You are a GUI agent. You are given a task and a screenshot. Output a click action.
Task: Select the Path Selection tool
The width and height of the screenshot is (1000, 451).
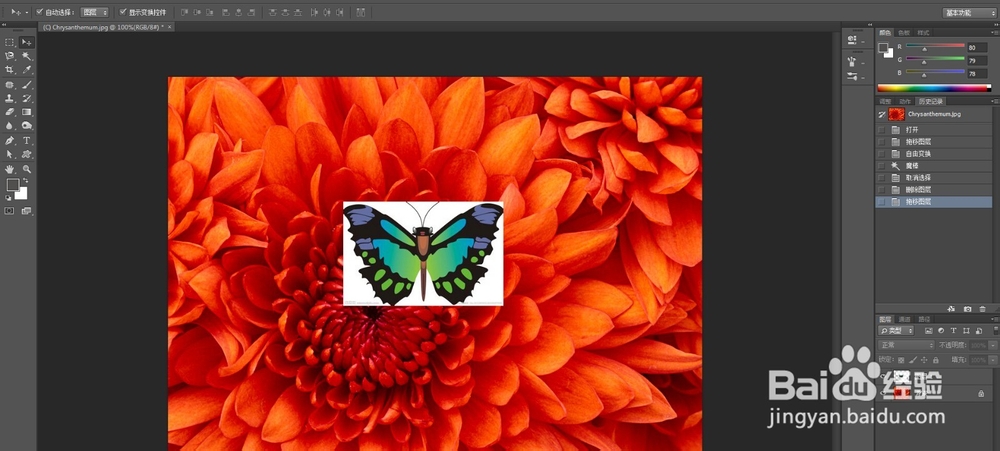point(10,154)
